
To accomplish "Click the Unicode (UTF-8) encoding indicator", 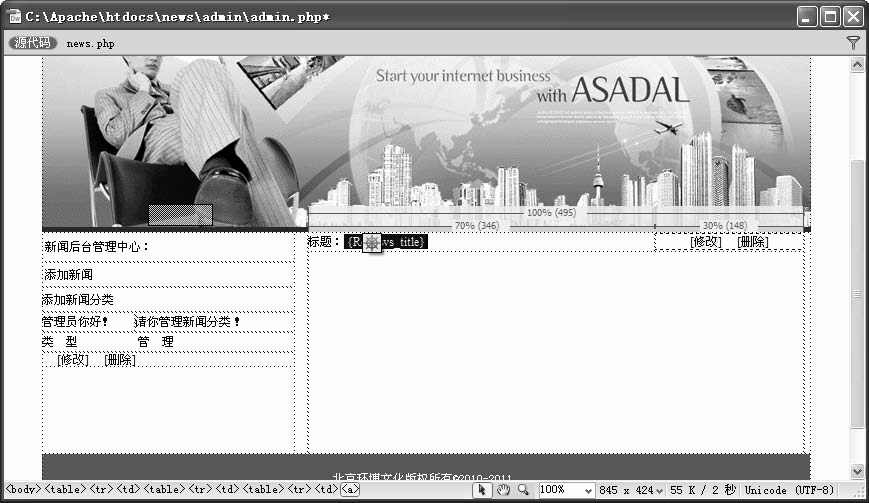I will click(x=789, y=490).
